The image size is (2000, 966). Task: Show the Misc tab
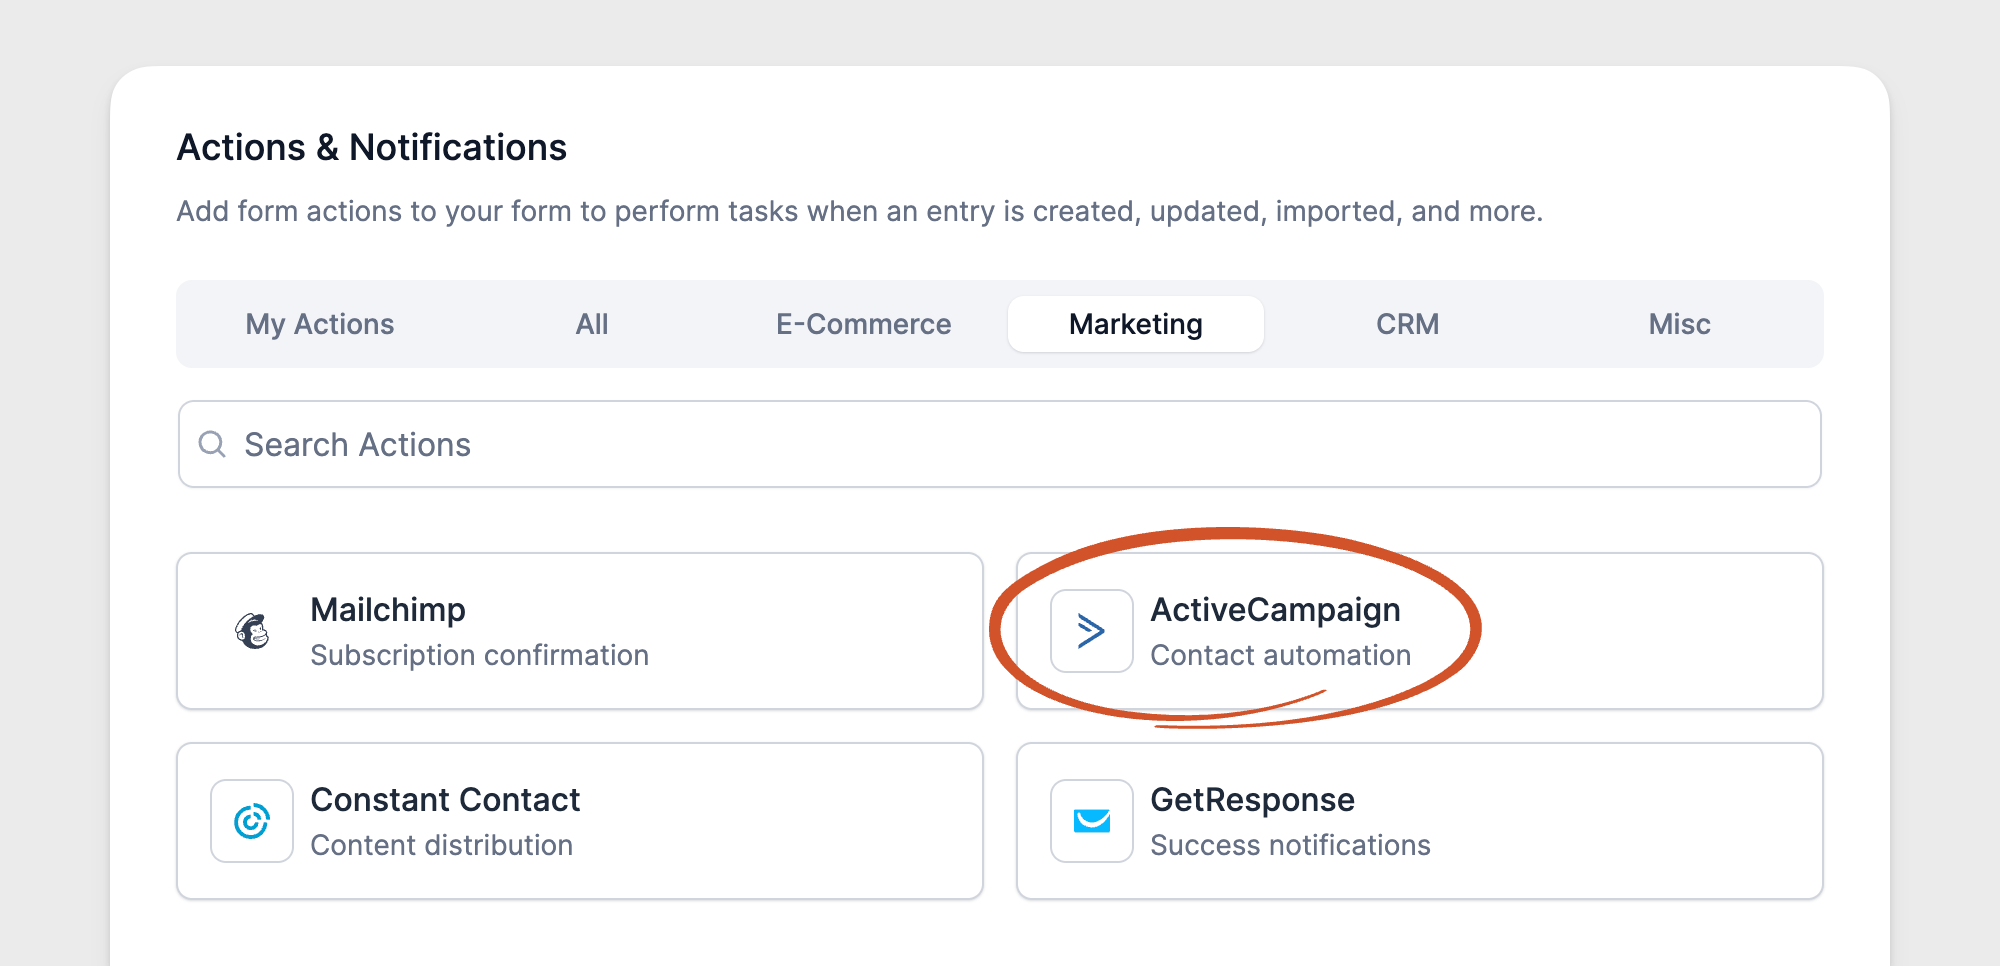coord(1680,324)
